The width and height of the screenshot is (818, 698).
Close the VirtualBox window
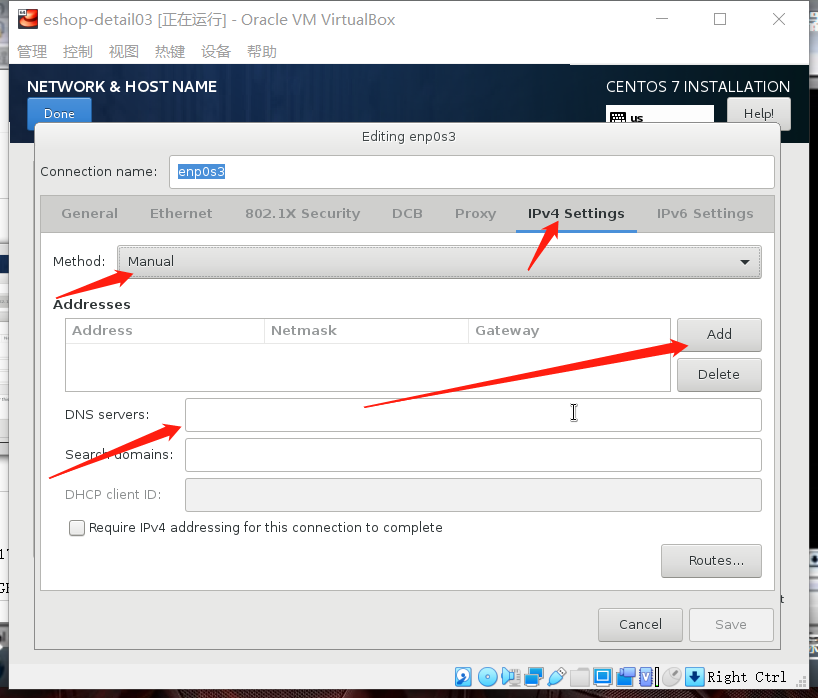pyautogui.click(x=779, y=19)
